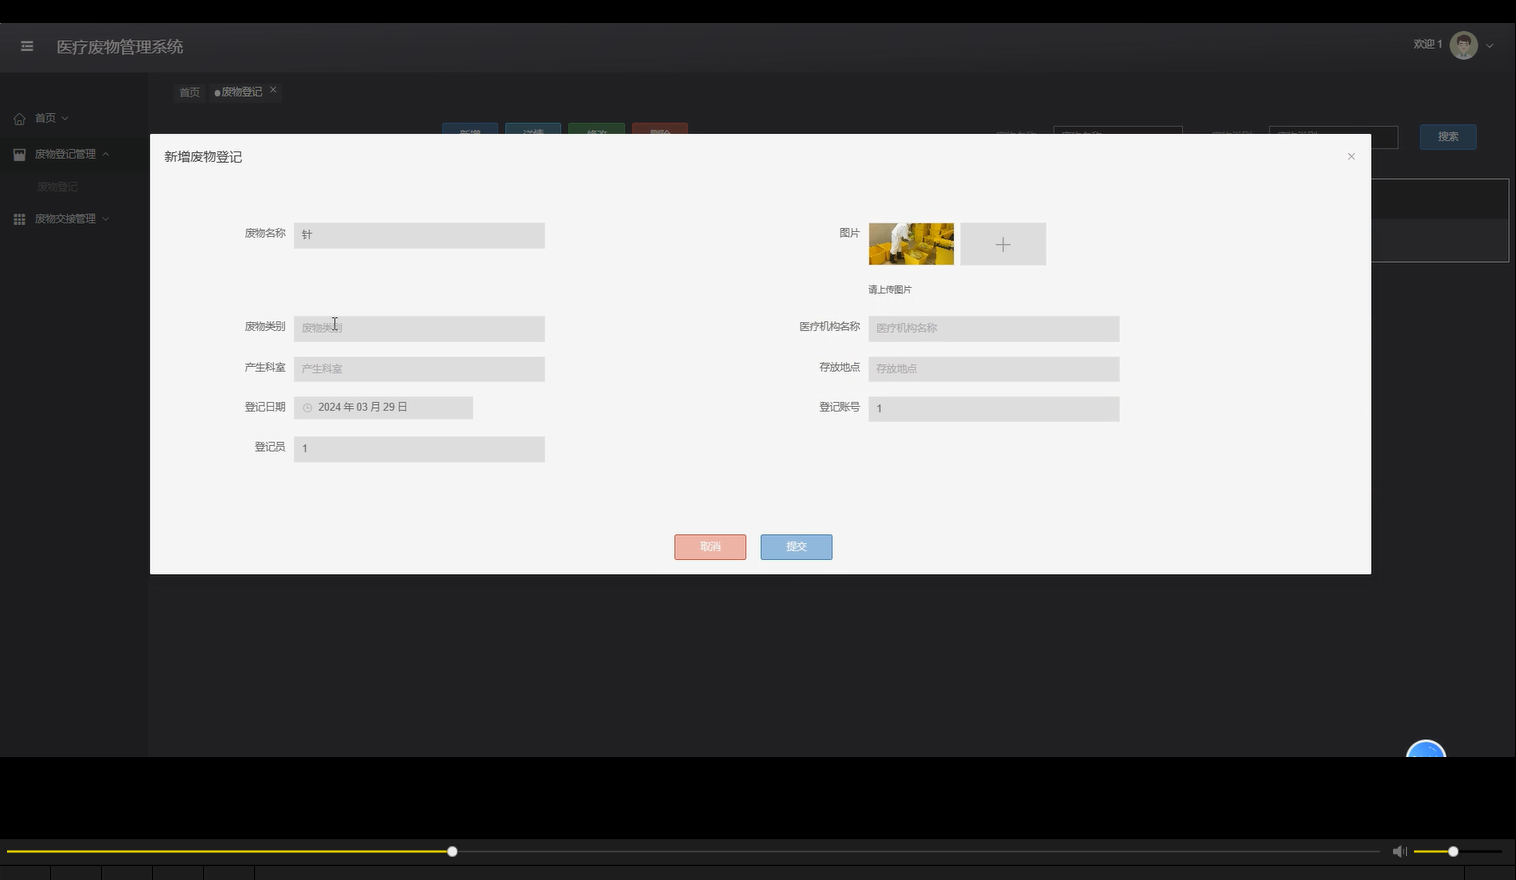Click the 取消 button
The width and height of the screenshot is (1516, 880).
tap(710, 547)
